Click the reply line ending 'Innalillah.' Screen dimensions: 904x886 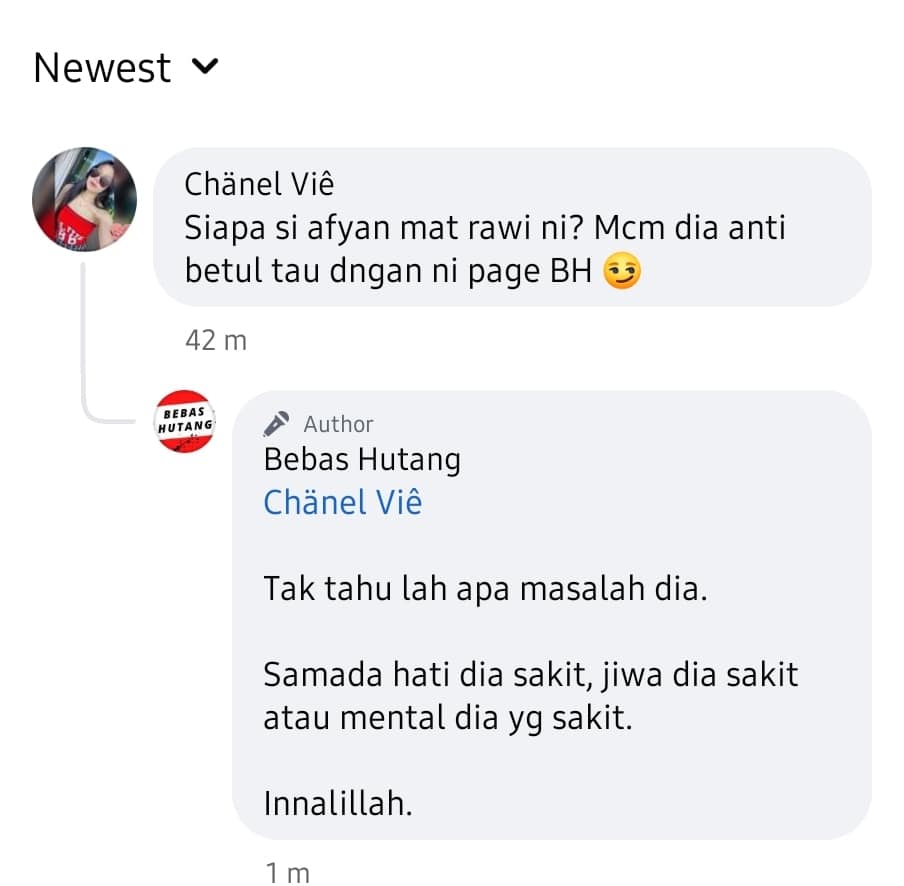click(x=338, y=804)
